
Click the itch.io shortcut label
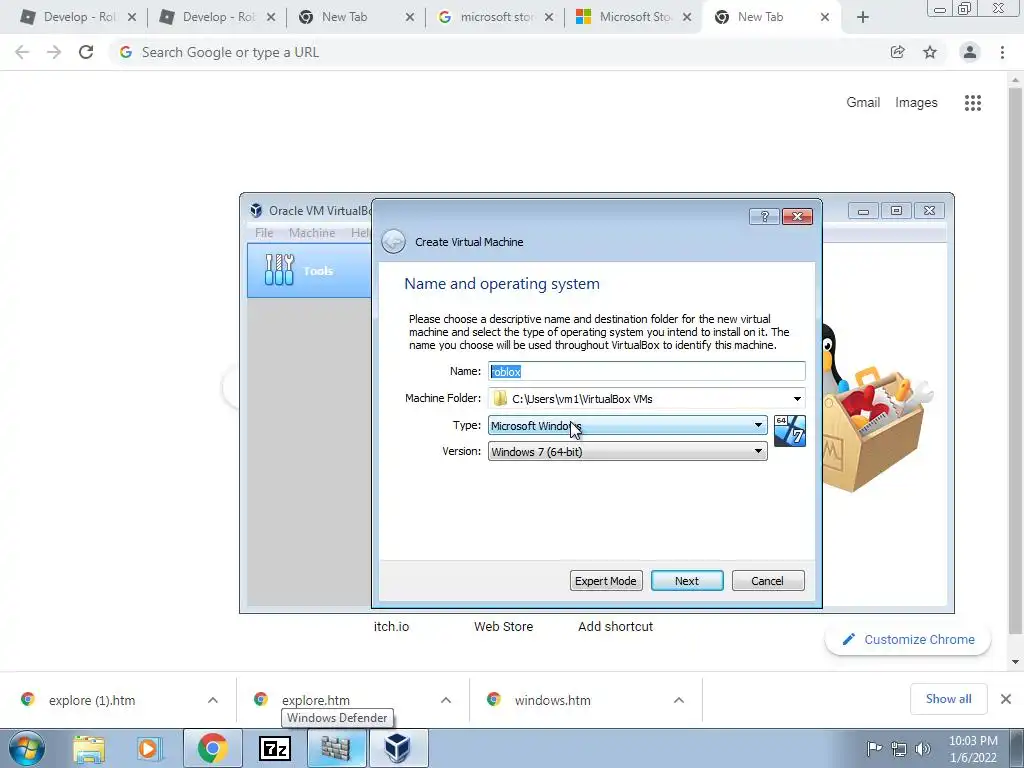[x=391, y=626]
